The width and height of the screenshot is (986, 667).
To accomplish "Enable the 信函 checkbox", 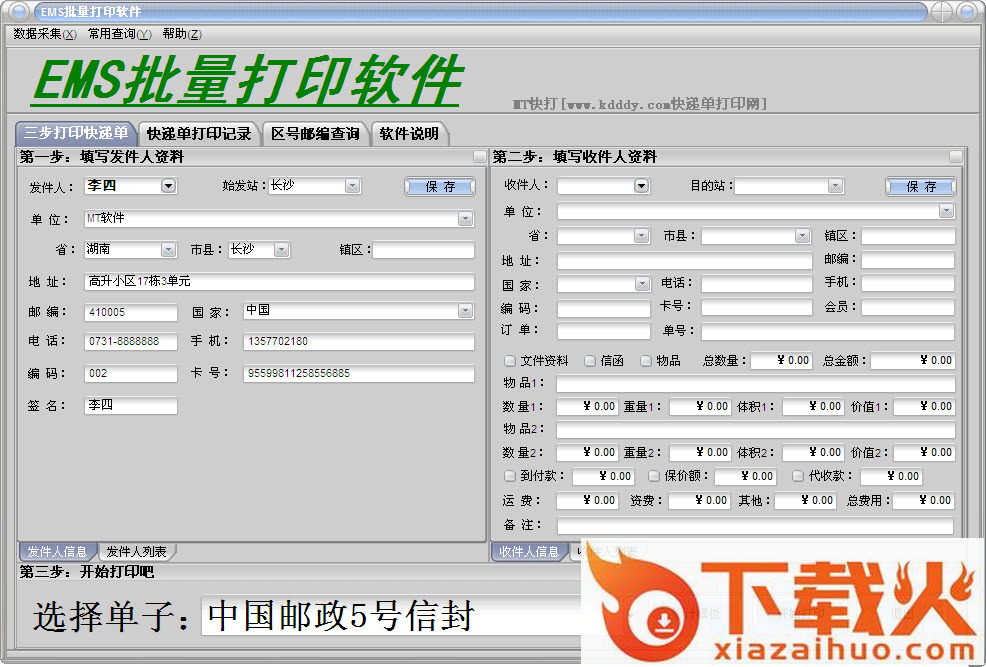I will tap(590, 361).
